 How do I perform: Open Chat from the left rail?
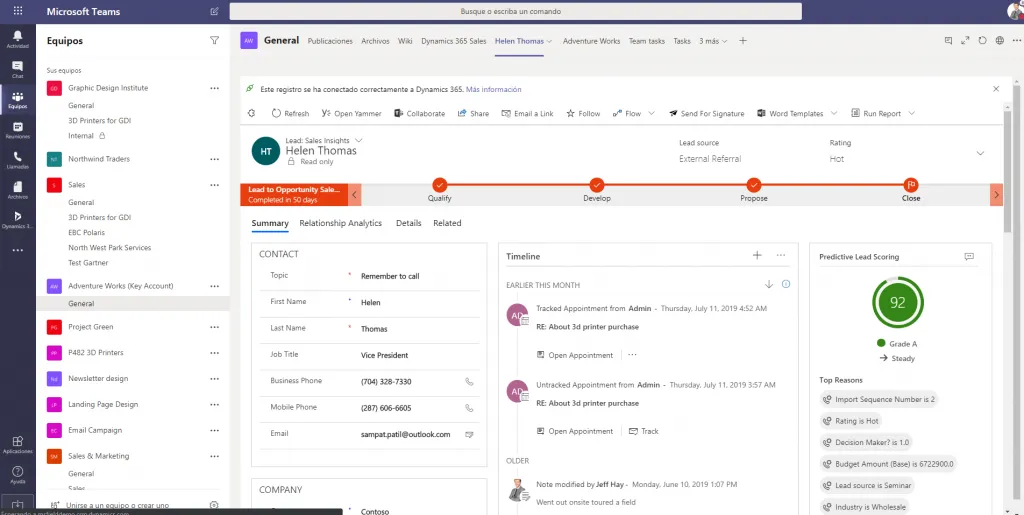[x=18, y=69]
